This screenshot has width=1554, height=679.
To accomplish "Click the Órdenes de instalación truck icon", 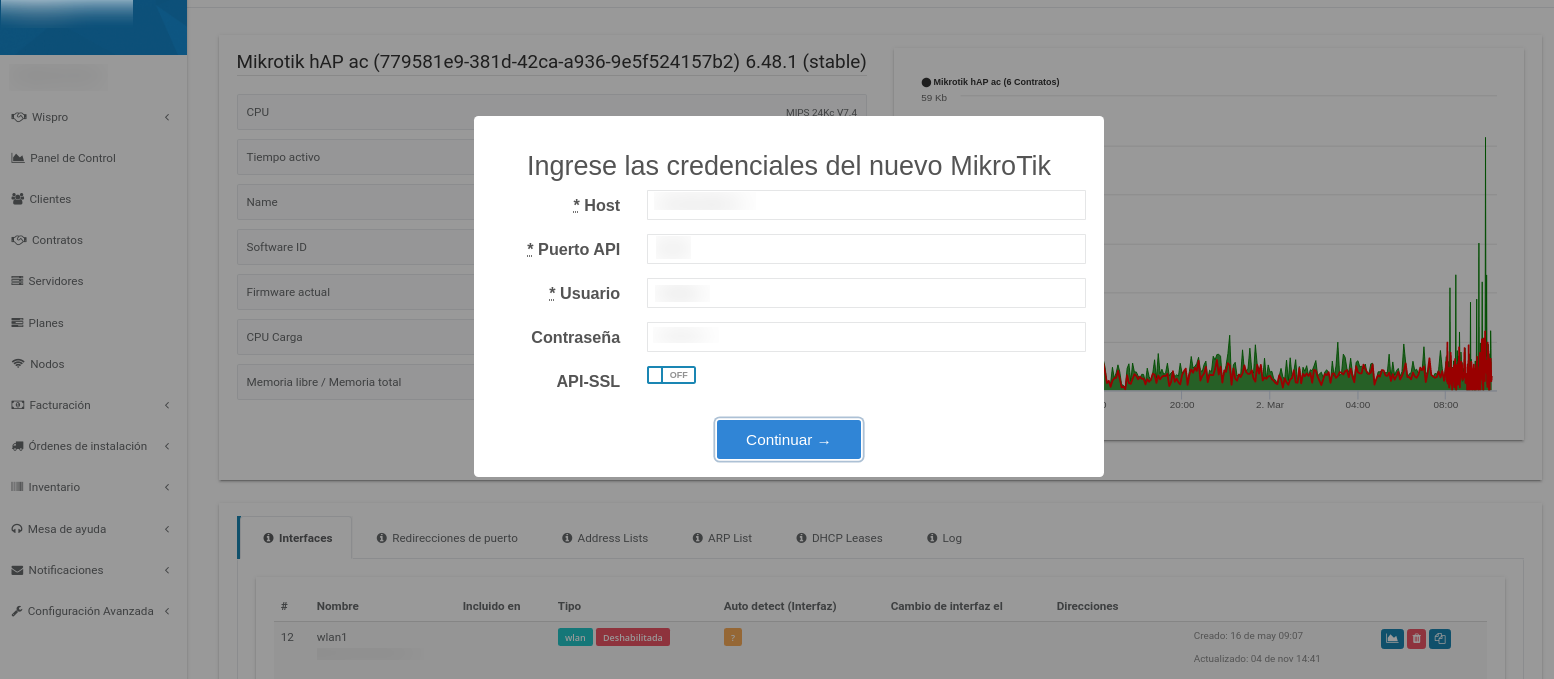I will [17, 446].
